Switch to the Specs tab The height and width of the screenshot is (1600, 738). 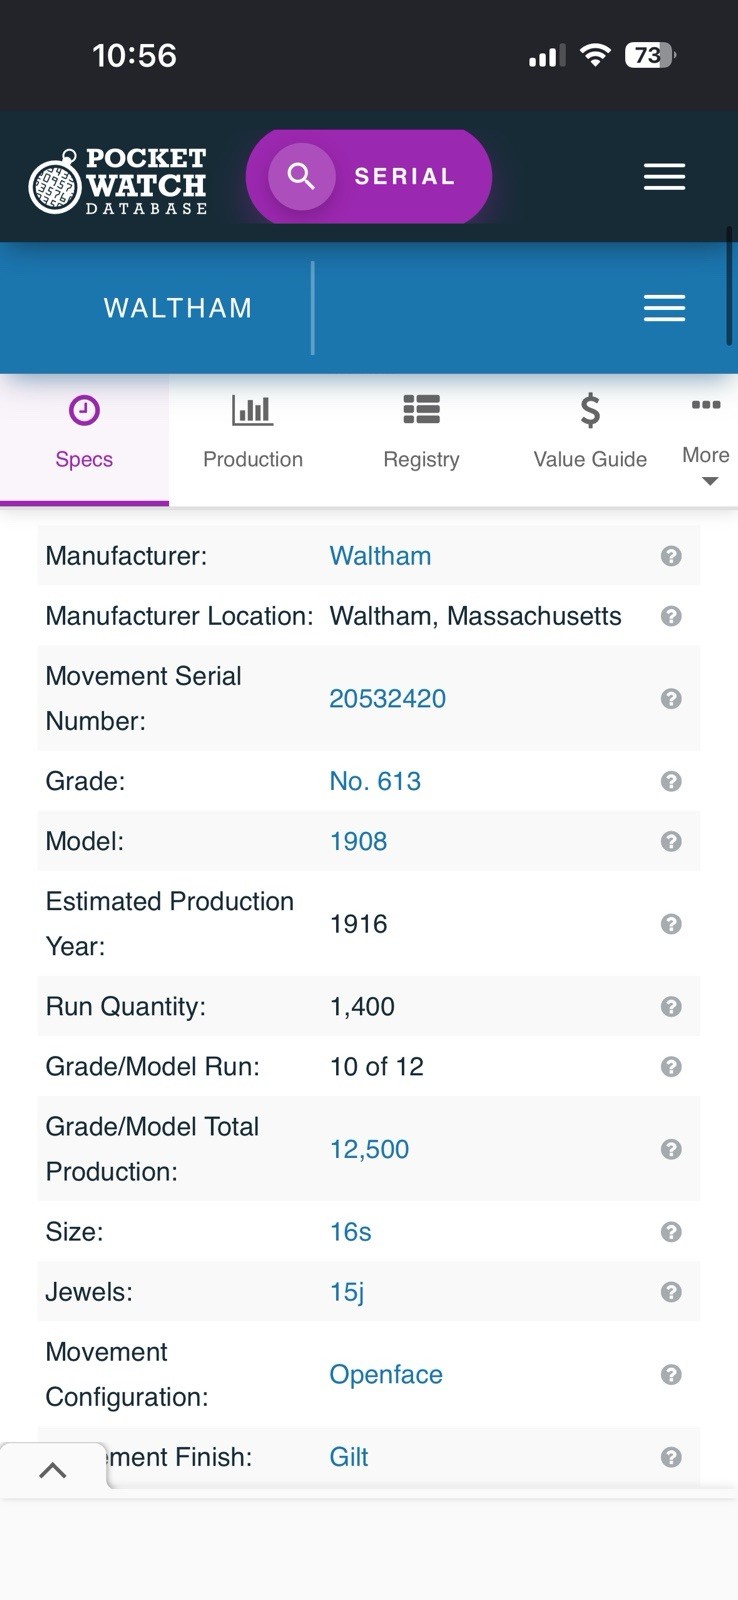(x=84, y=439)
